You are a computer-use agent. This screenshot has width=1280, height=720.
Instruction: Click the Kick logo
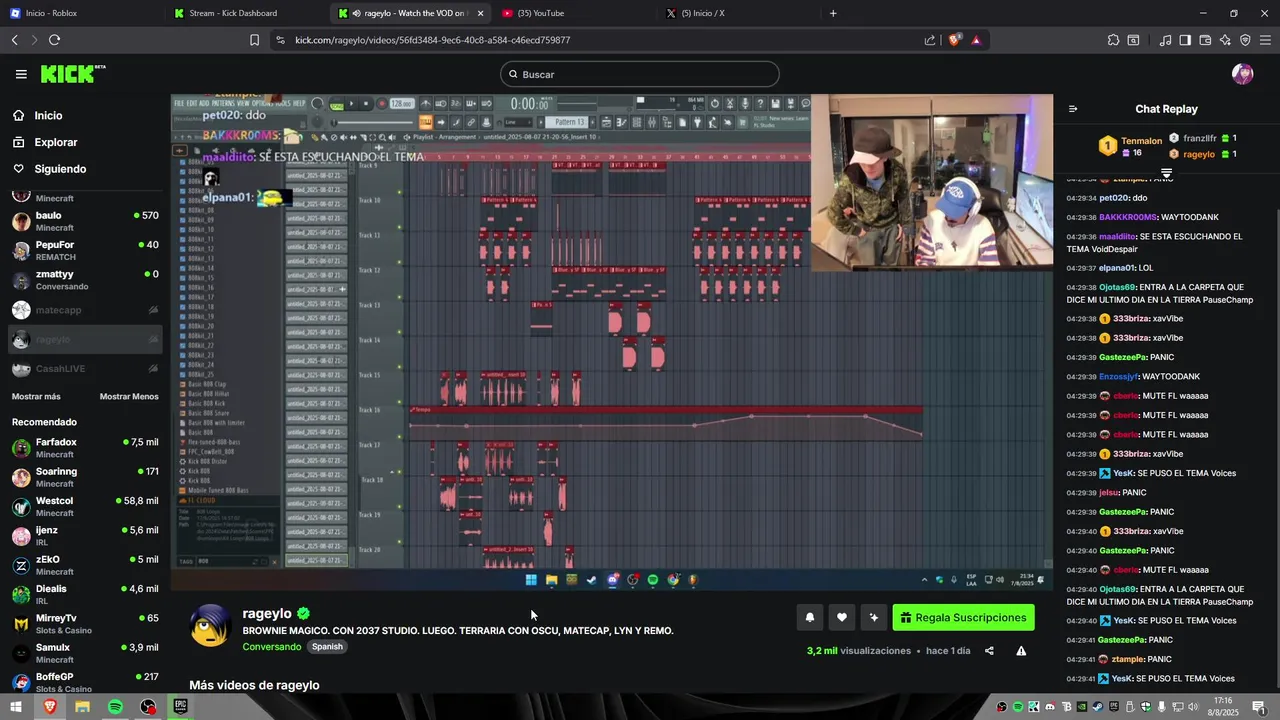pyautogui.click(x=73, y=74)
